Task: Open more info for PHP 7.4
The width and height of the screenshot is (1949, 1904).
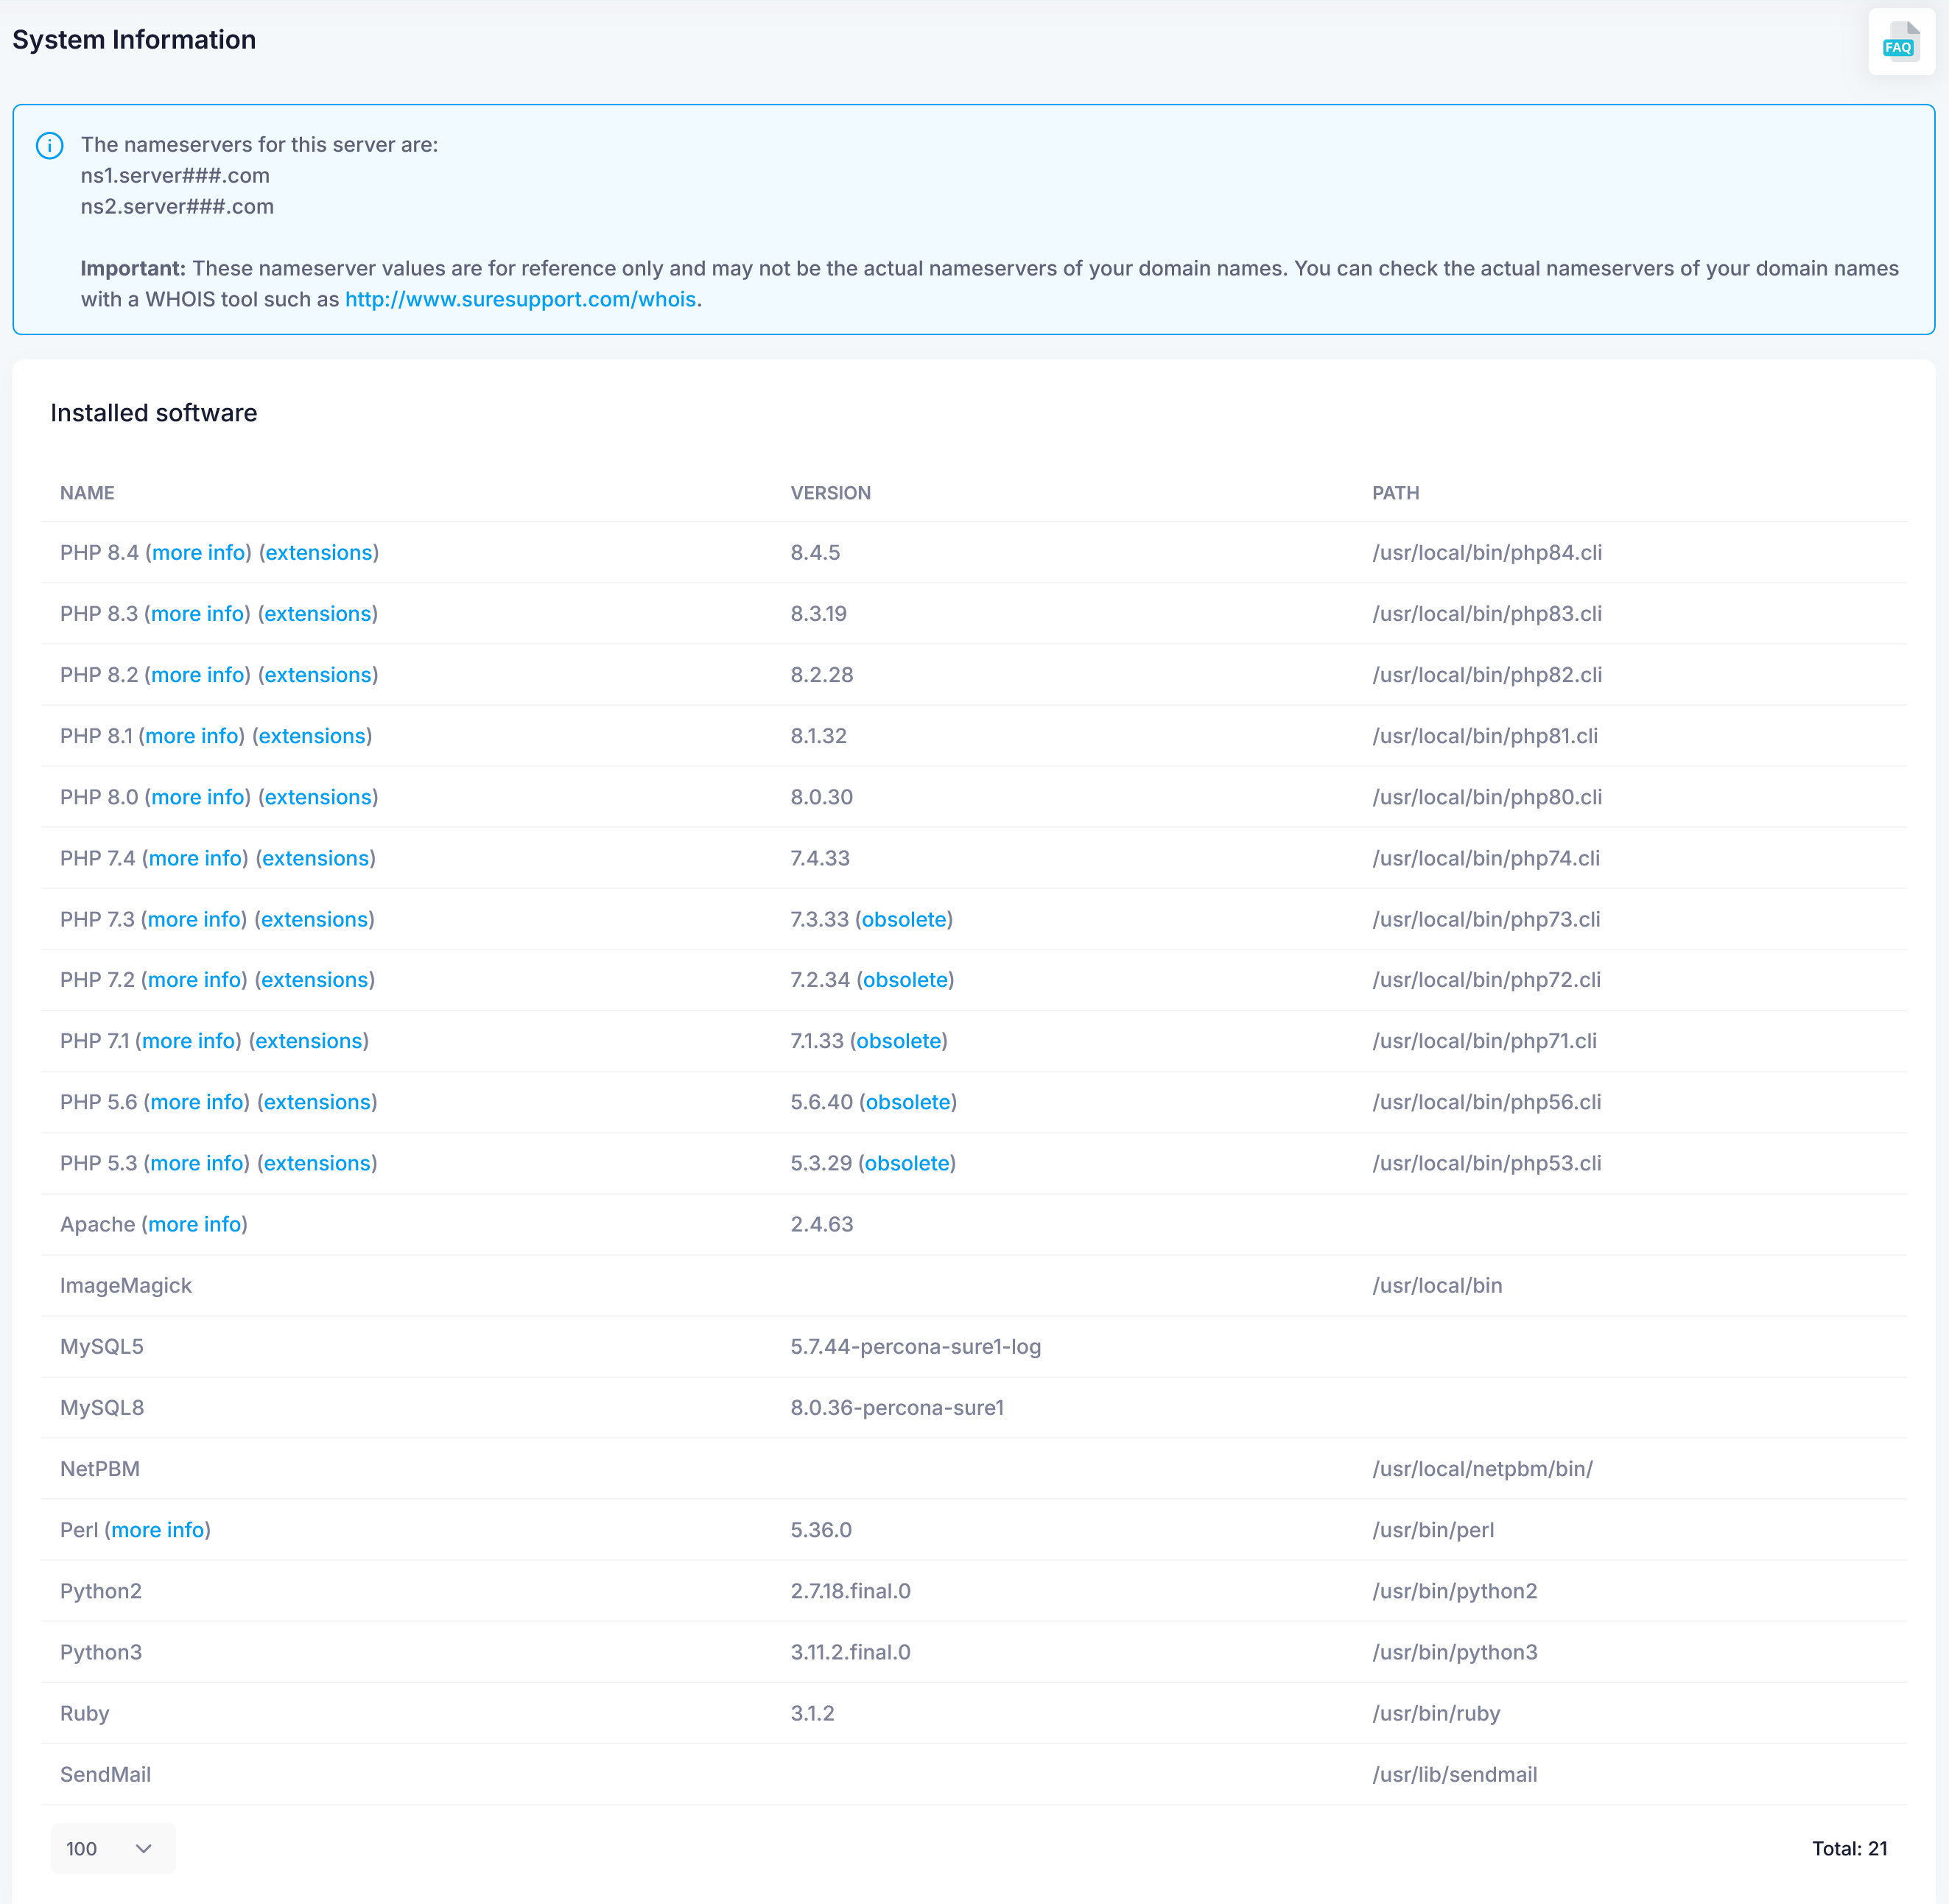Action: (195, 857)
